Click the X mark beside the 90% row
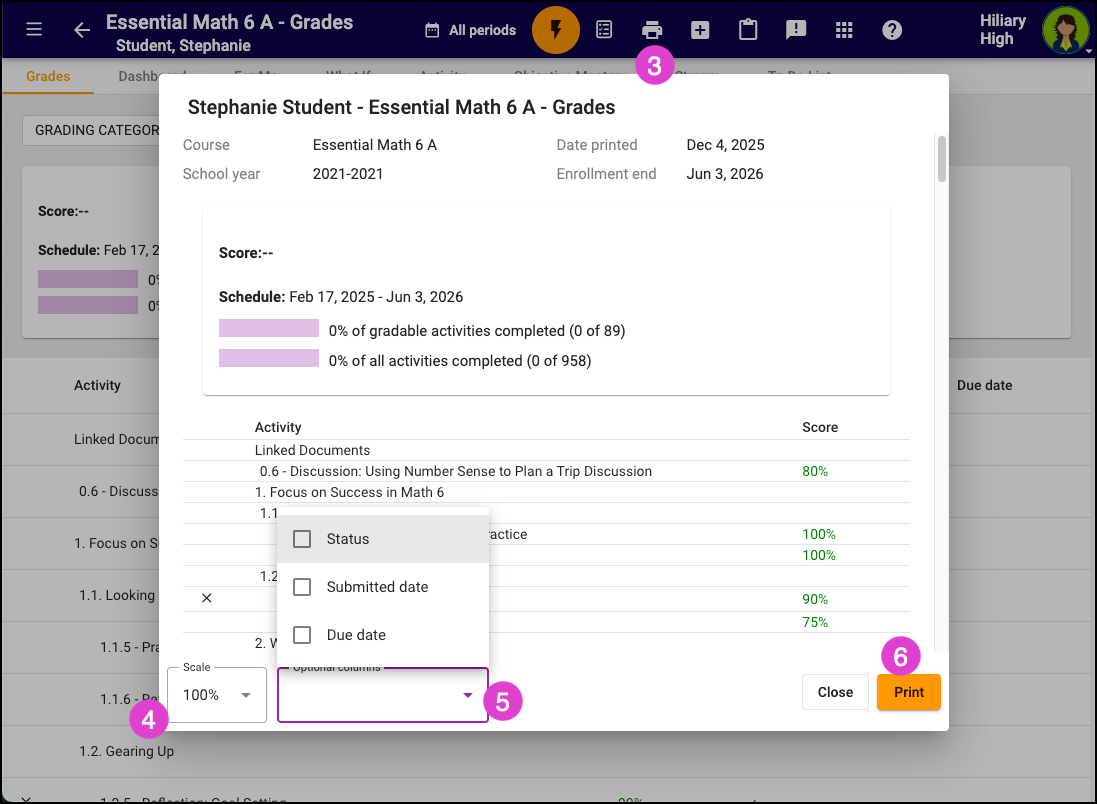1097x804 pixels. click(x=206, y=598)
